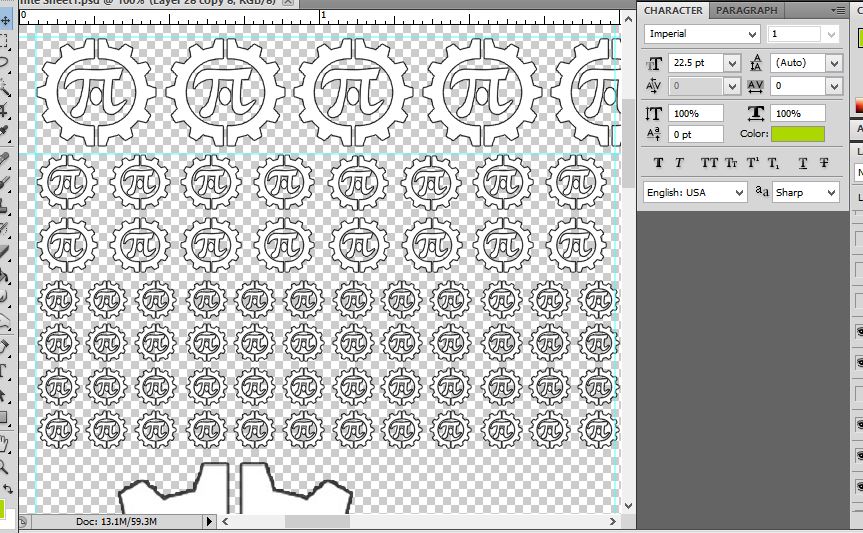The height and width of the screenshot is (533, 863).
Task: Select the Hand tool in the toolbox
Action: tap(5, 444)
